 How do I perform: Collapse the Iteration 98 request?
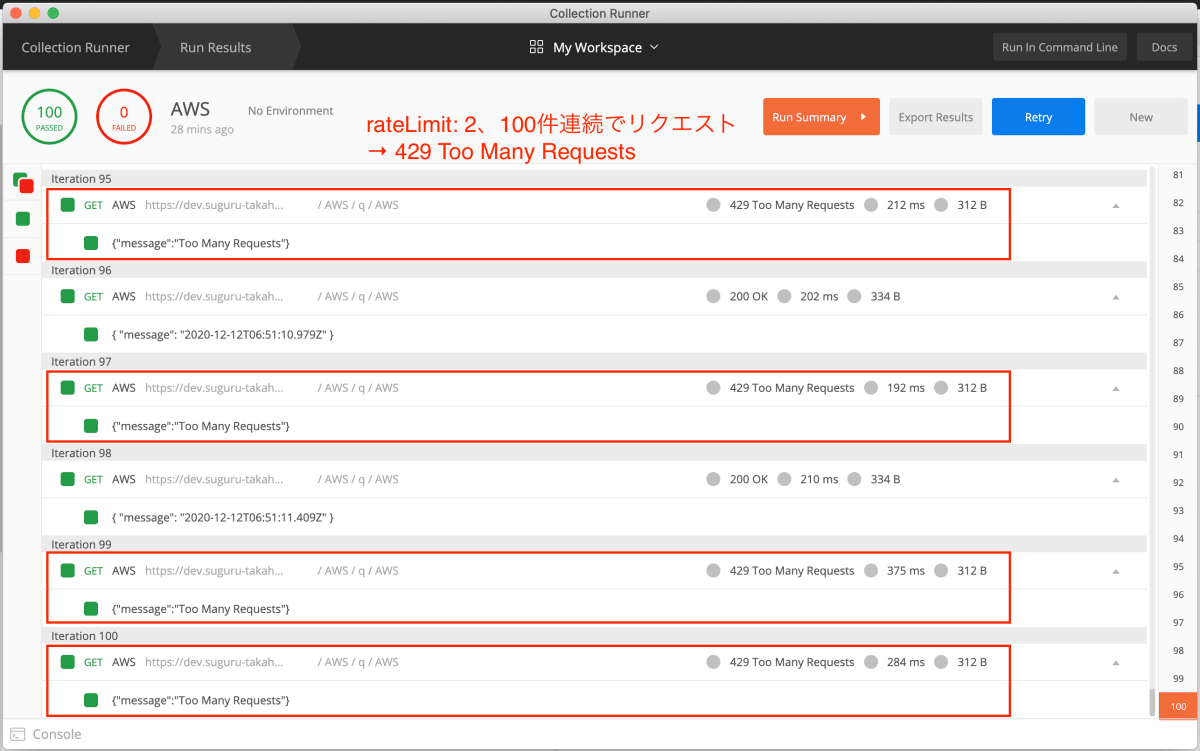coord(1116,480)
